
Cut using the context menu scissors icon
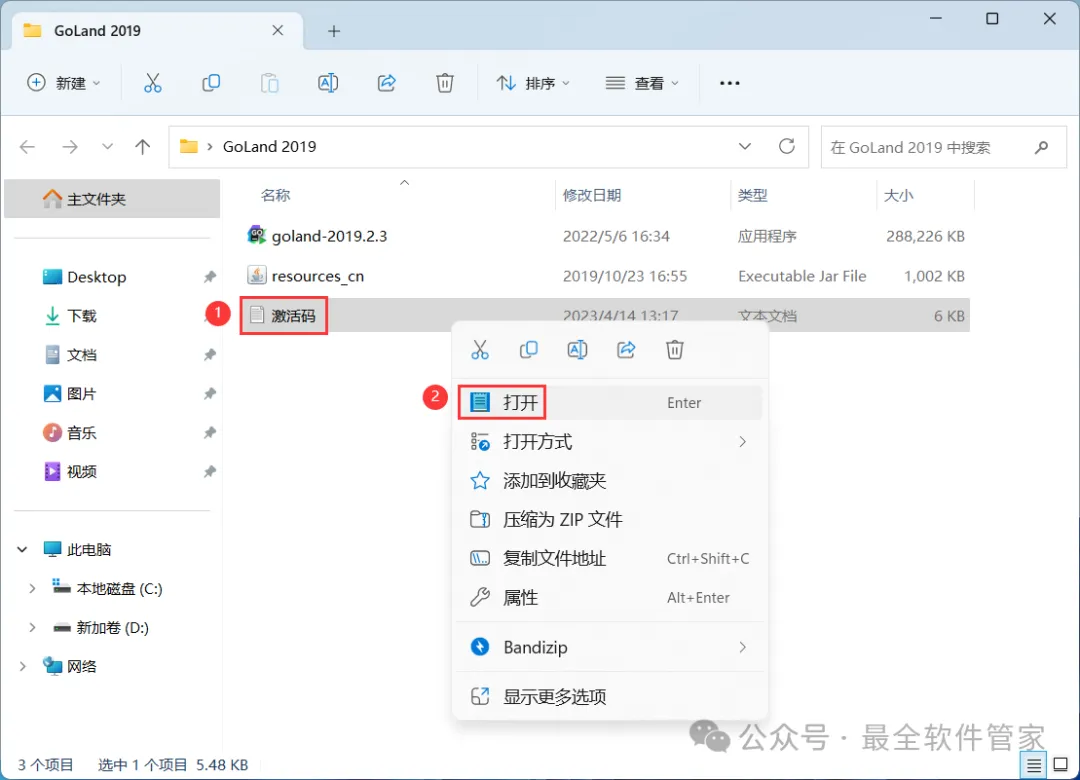tap(480, 350)
